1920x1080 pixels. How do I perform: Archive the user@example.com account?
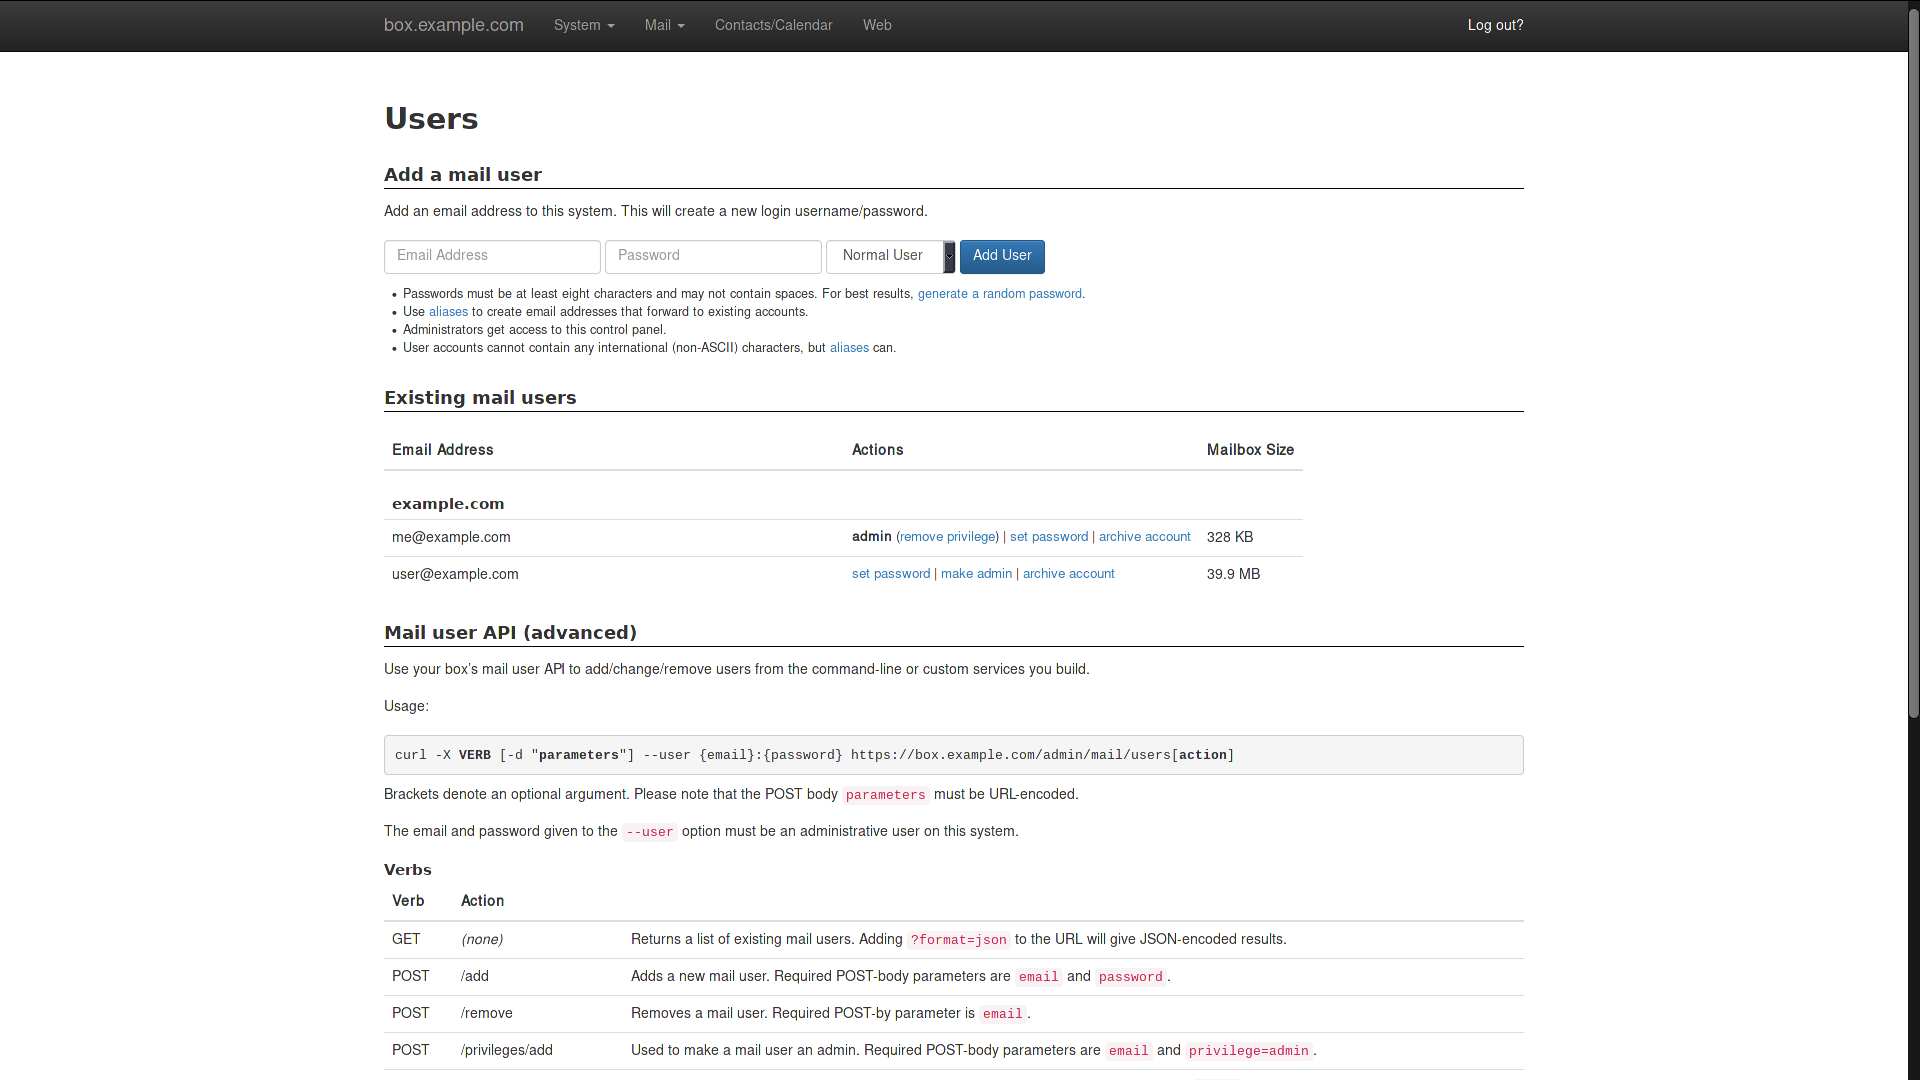(1068, 574)
